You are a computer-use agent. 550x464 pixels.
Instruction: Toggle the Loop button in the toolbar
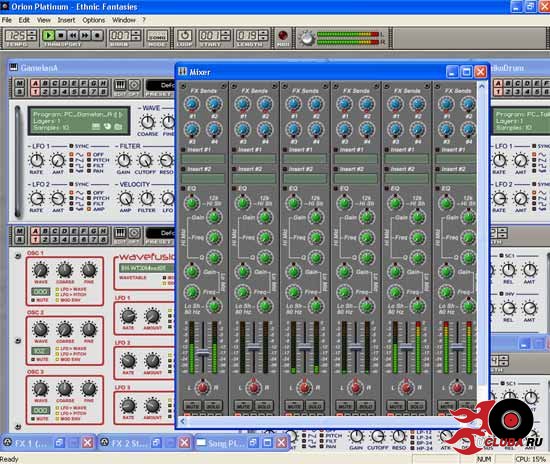pos(184,35)
